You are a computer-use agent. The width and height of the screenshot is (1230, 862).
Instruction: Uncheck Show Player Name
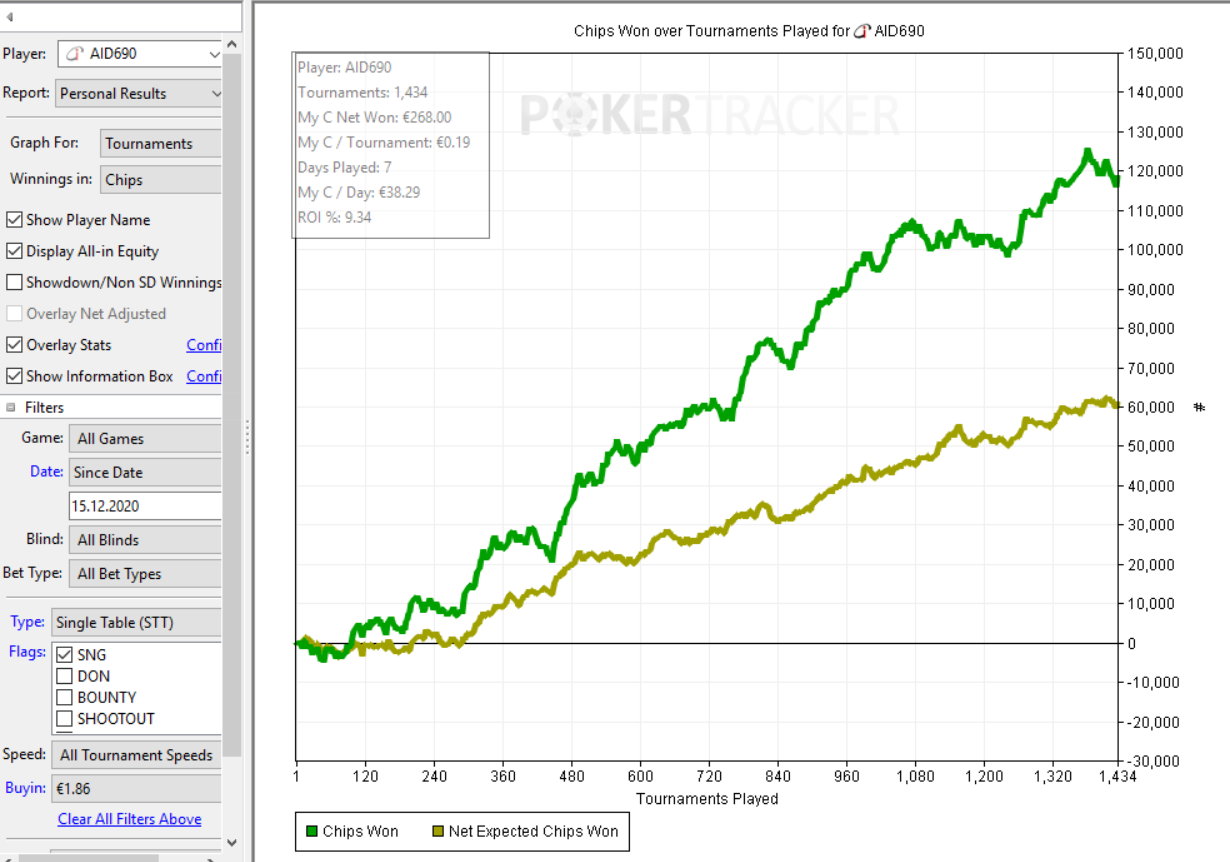tap(15, 220)
